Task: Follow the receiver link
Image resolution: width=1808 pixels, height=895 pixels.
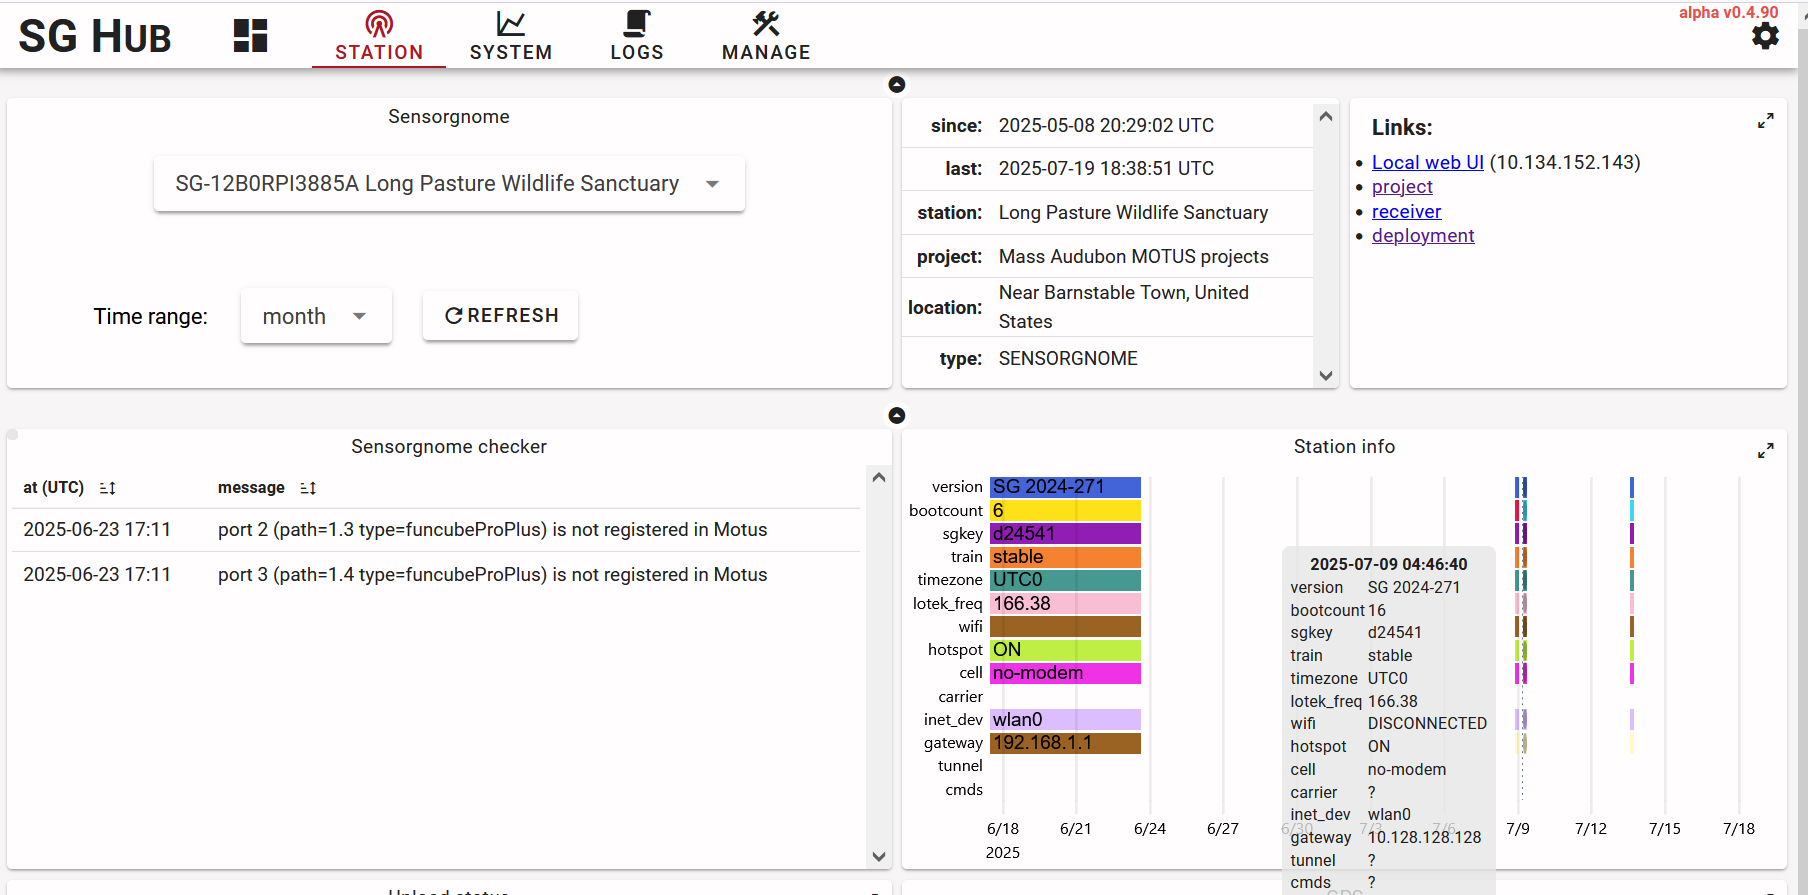Action: click(1406, 212)
